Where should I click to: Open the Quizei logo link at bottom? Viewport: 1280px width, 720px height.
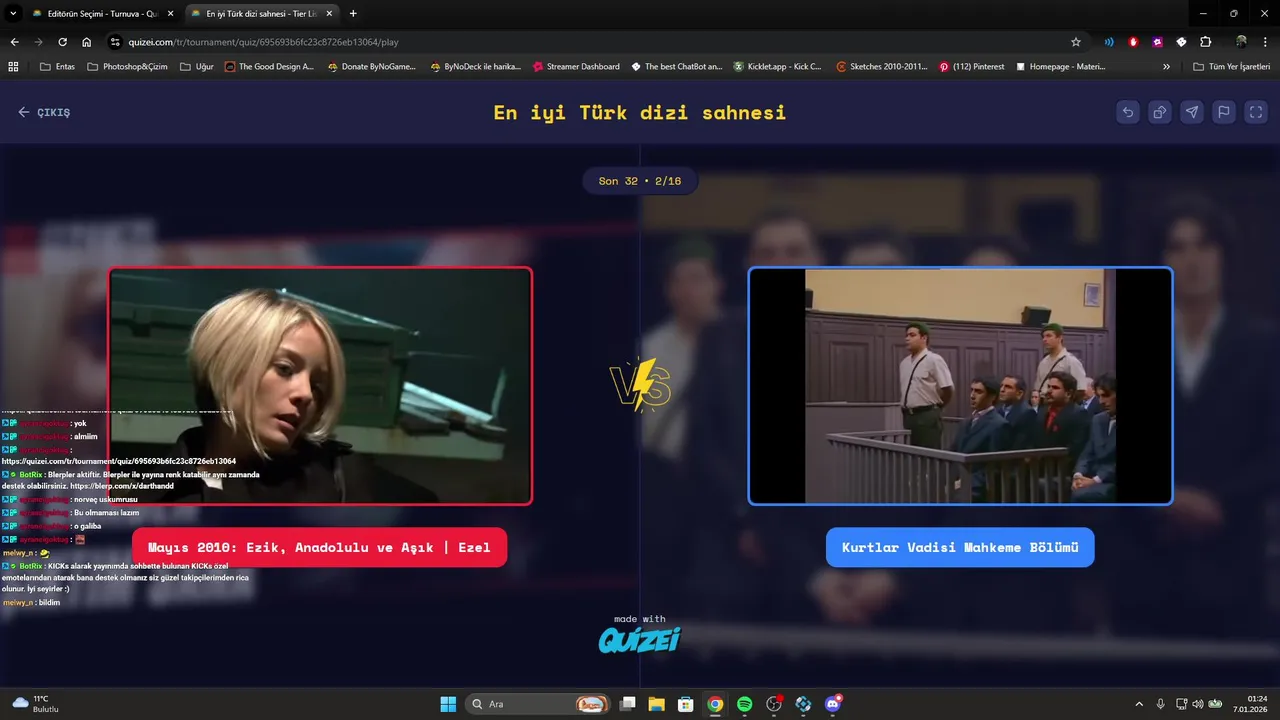tap(640, 638)
